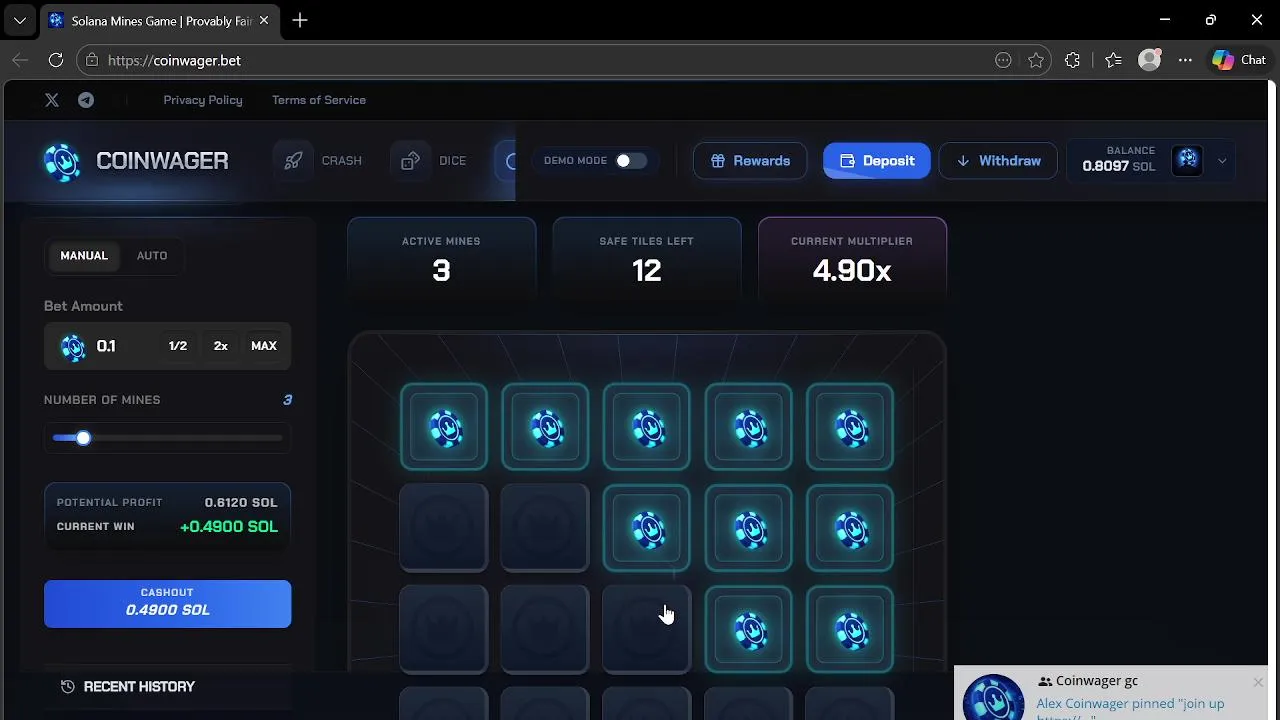
Task: Click the Potential Profit 0.6120 SOL value
Action: [241, 503]
